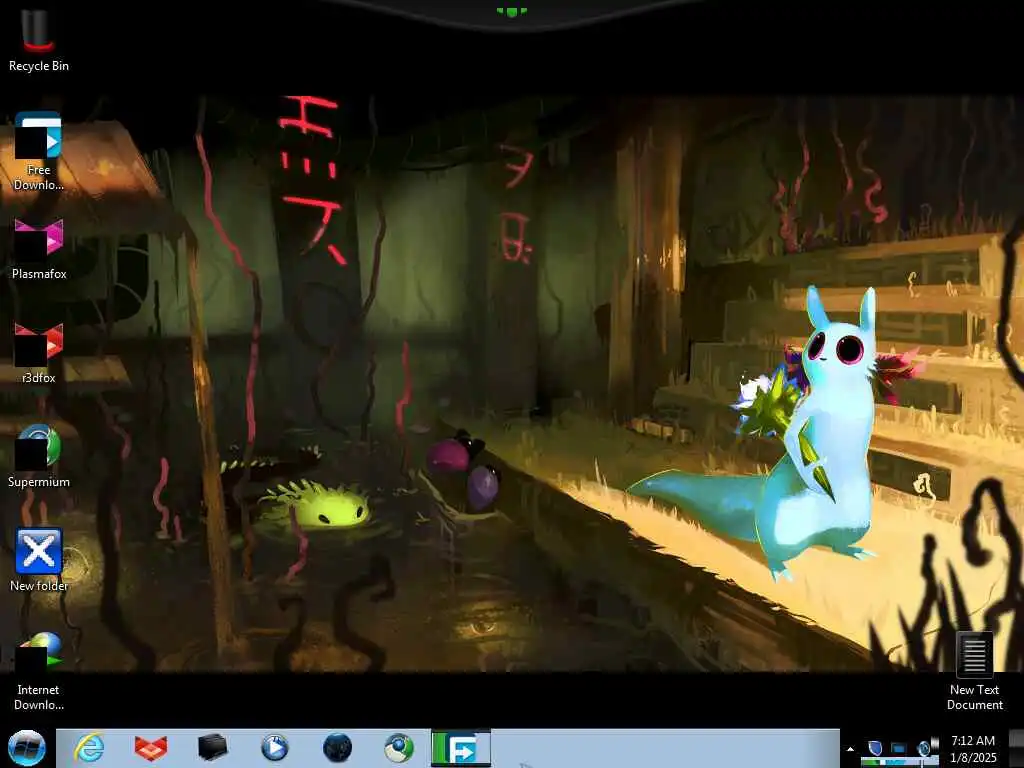The height and width of the screenshot is (768, 1024).
Task: Select the New folder desktop icon
Action: (39, 560)
